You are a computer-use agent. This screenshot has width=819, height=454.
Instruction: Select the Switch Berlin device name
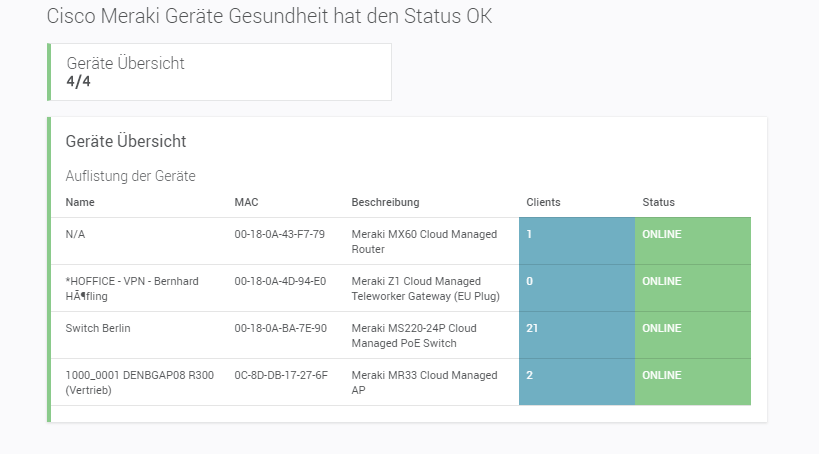click(x=98, y=328)
